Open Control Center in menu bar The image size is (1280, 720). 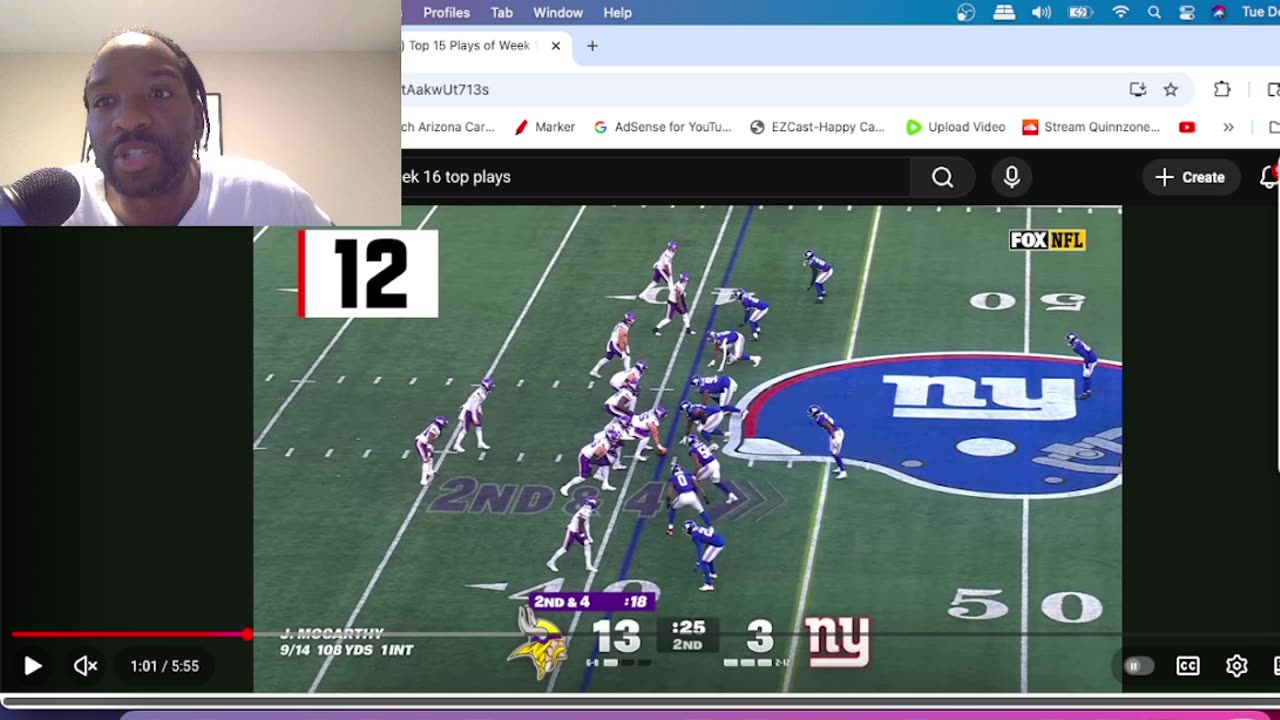1187,12
